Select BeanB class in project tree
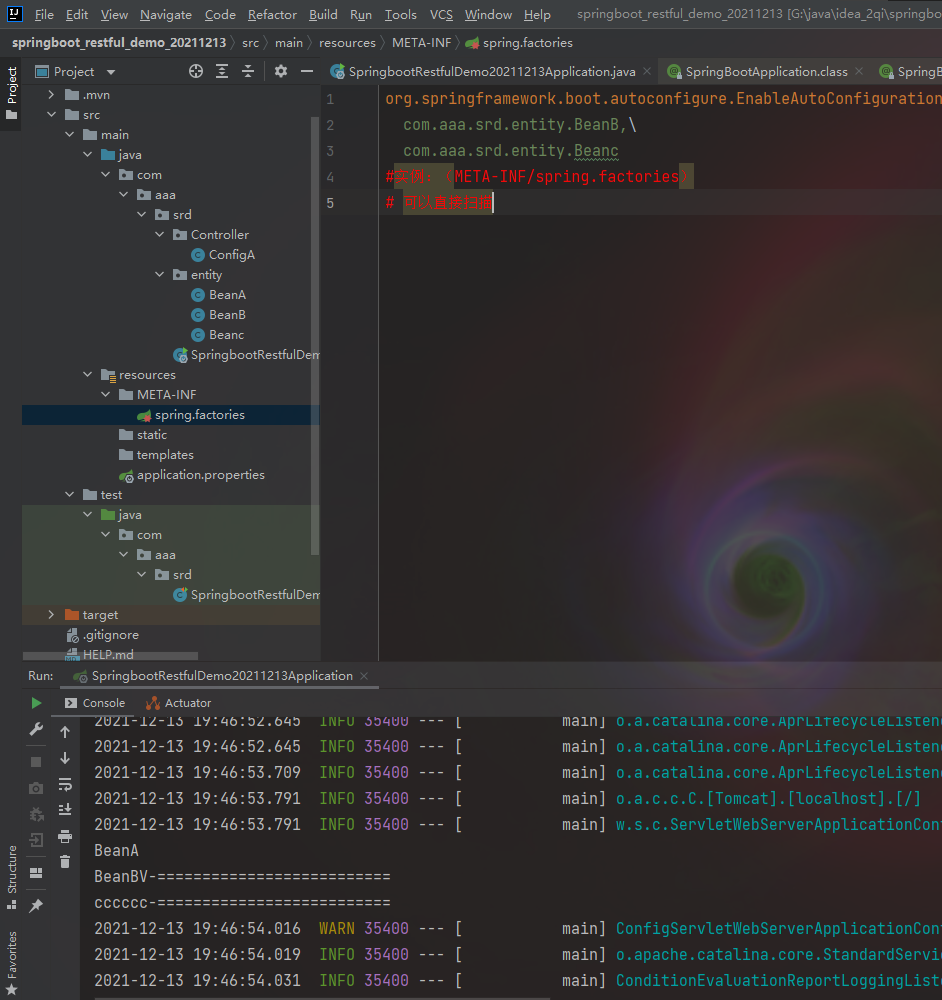This screenshot has height=1000, width=942. pos(219,315)
